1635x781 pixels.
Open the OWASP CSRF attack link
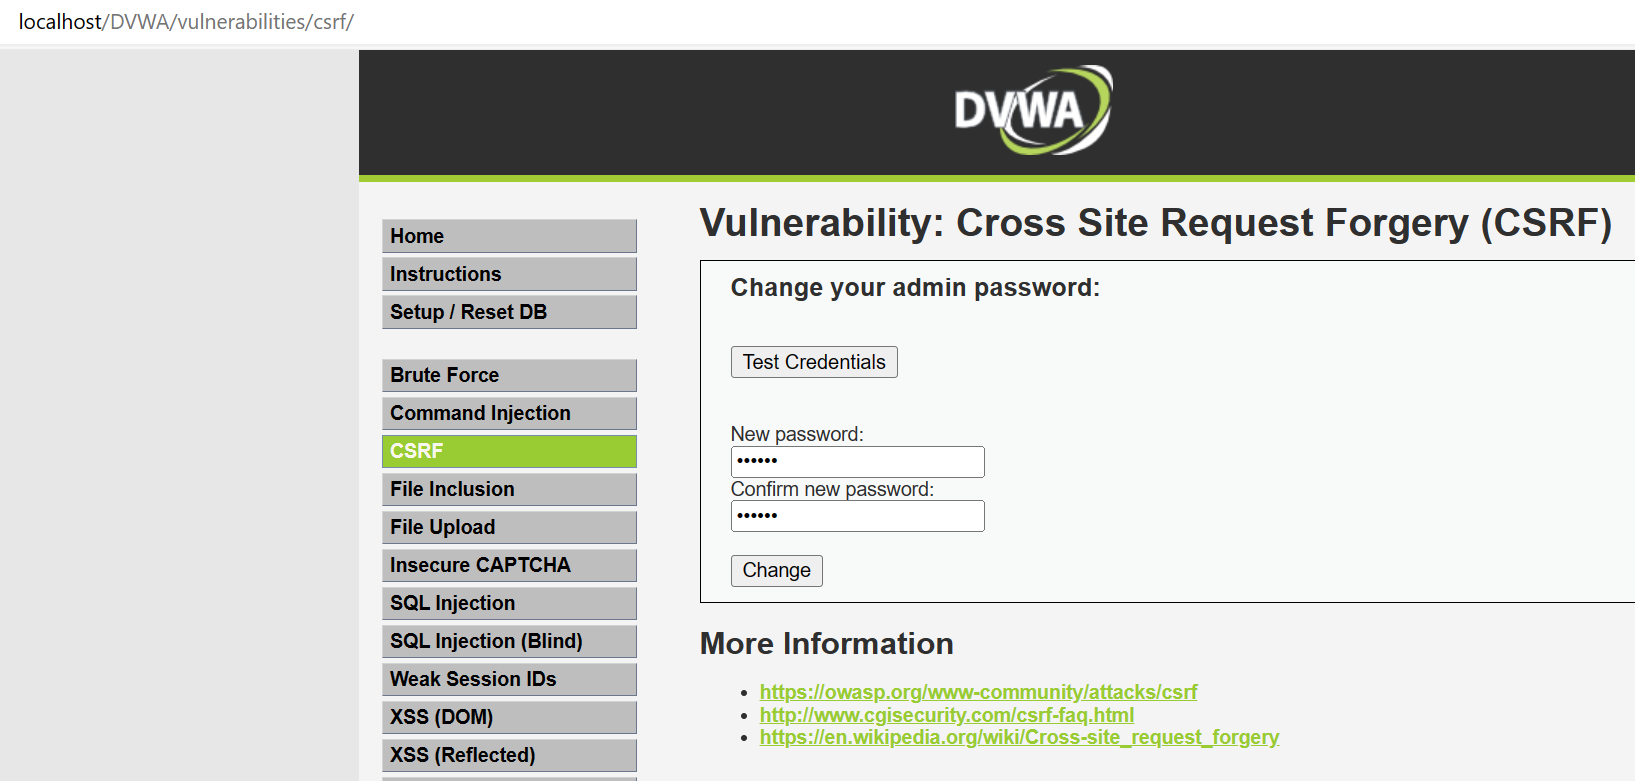pos(977,692)
